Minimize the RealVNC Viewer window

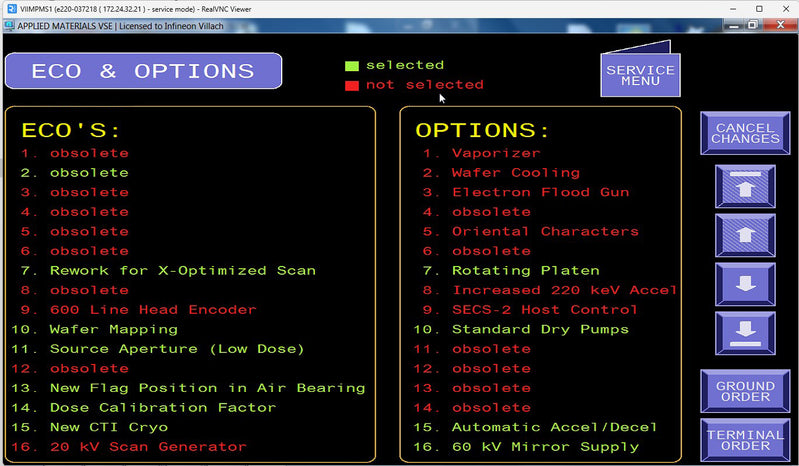click(733, 9)
